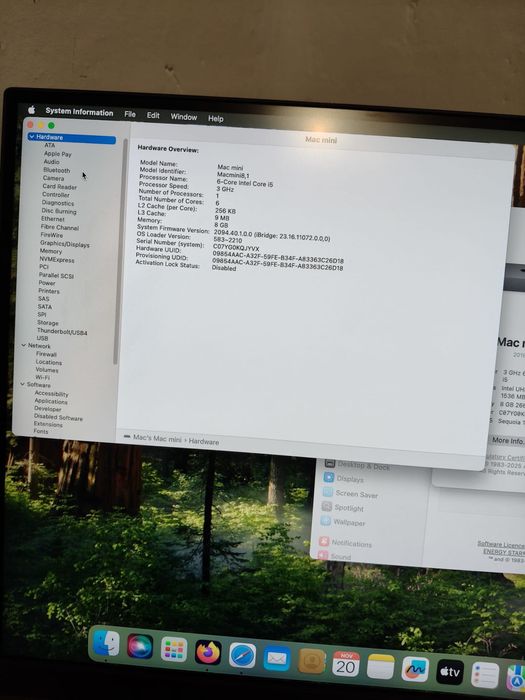Select Card Reader in the sidebar
Viewport: 525px width, 700px height.
(60, 187)
